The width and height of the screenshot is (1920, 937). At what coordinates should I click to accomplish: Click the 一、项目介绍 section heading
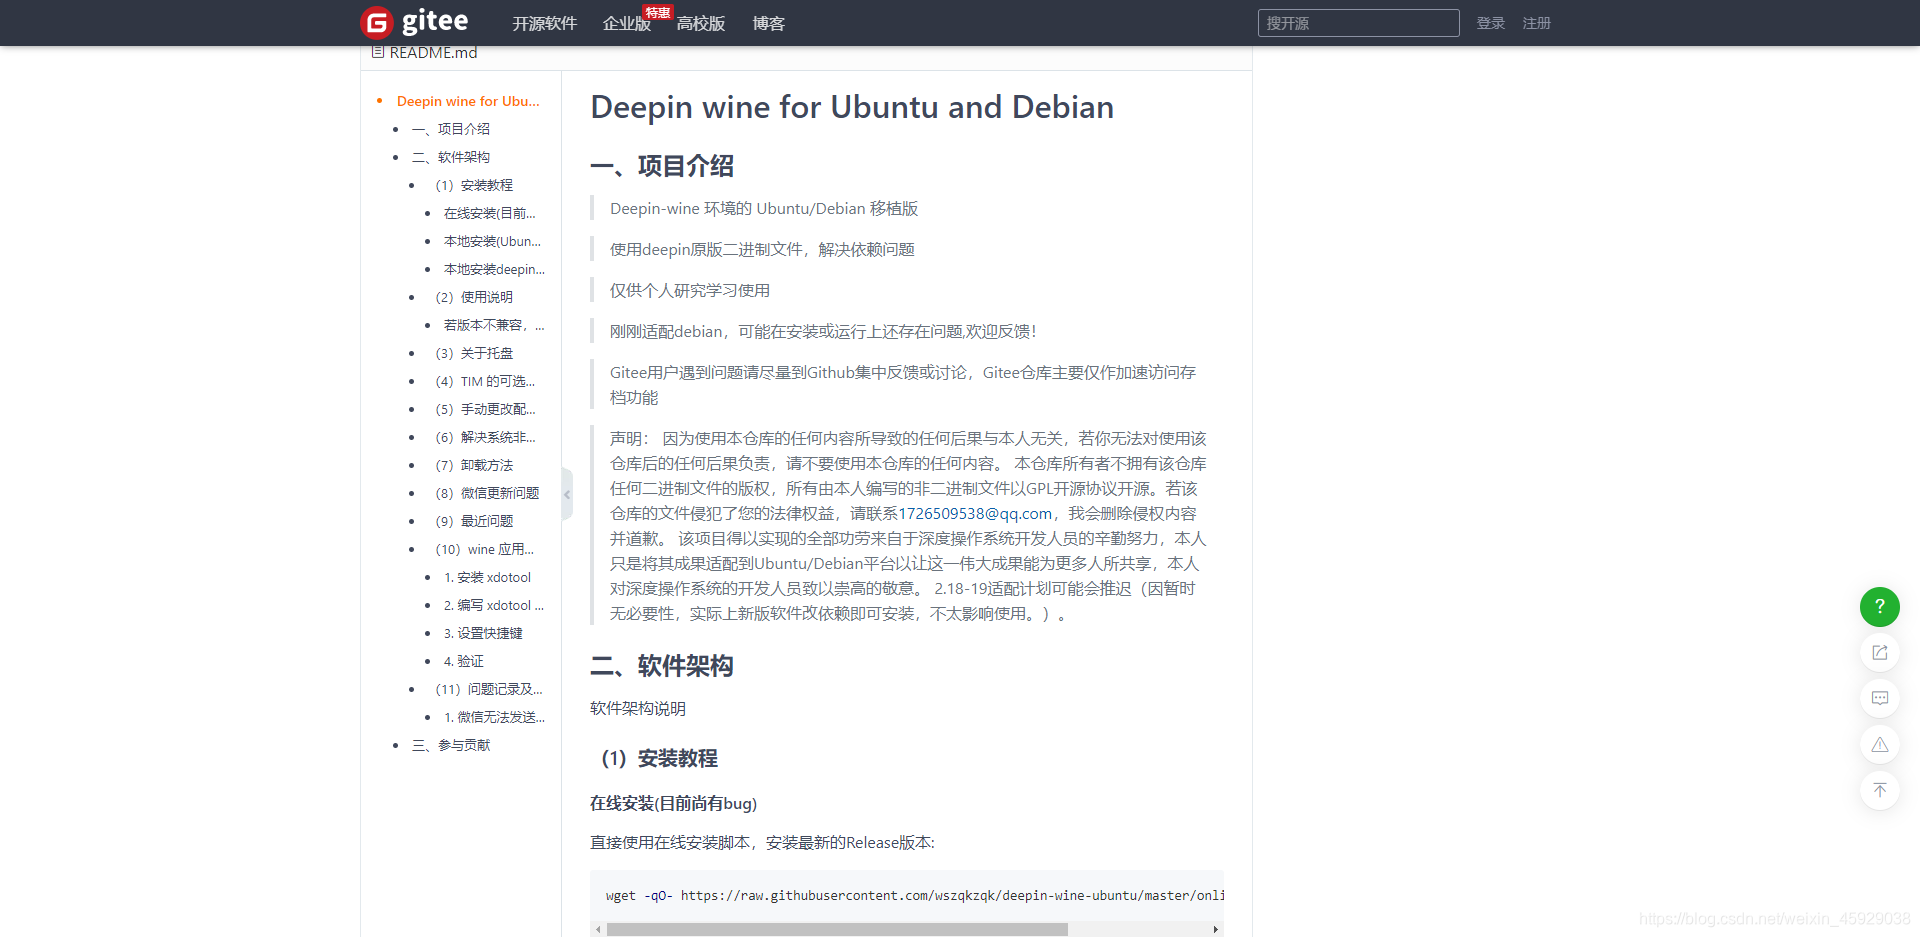[662, 166]
